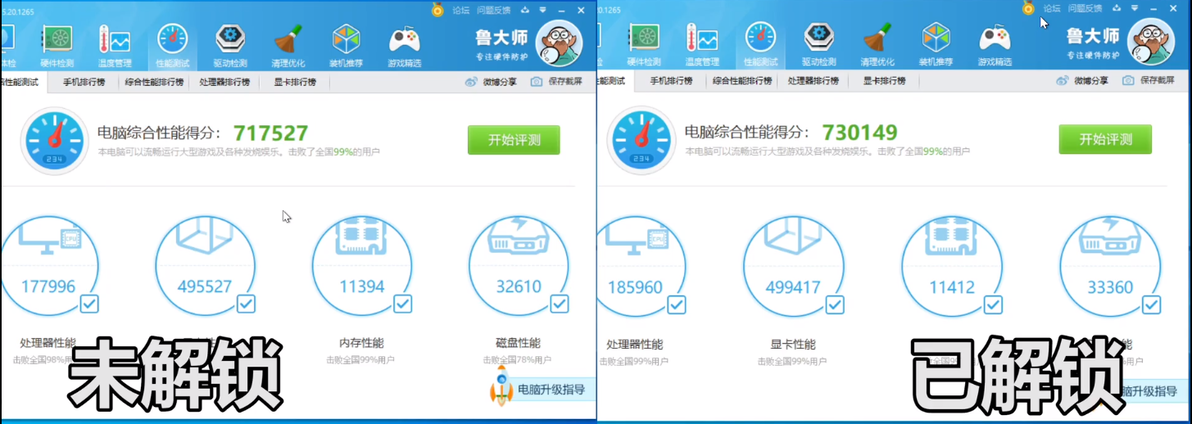Uncheck the disk score 32610 checkbox

[560, 304]
